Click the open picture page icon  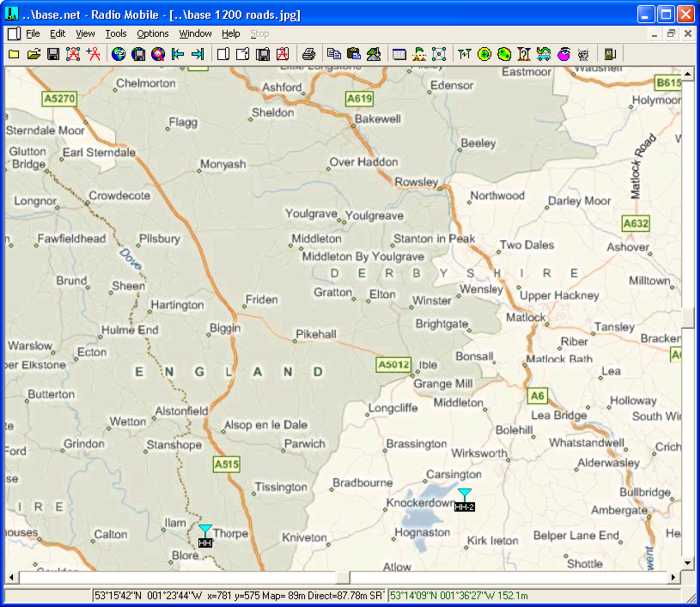[242, 54]
